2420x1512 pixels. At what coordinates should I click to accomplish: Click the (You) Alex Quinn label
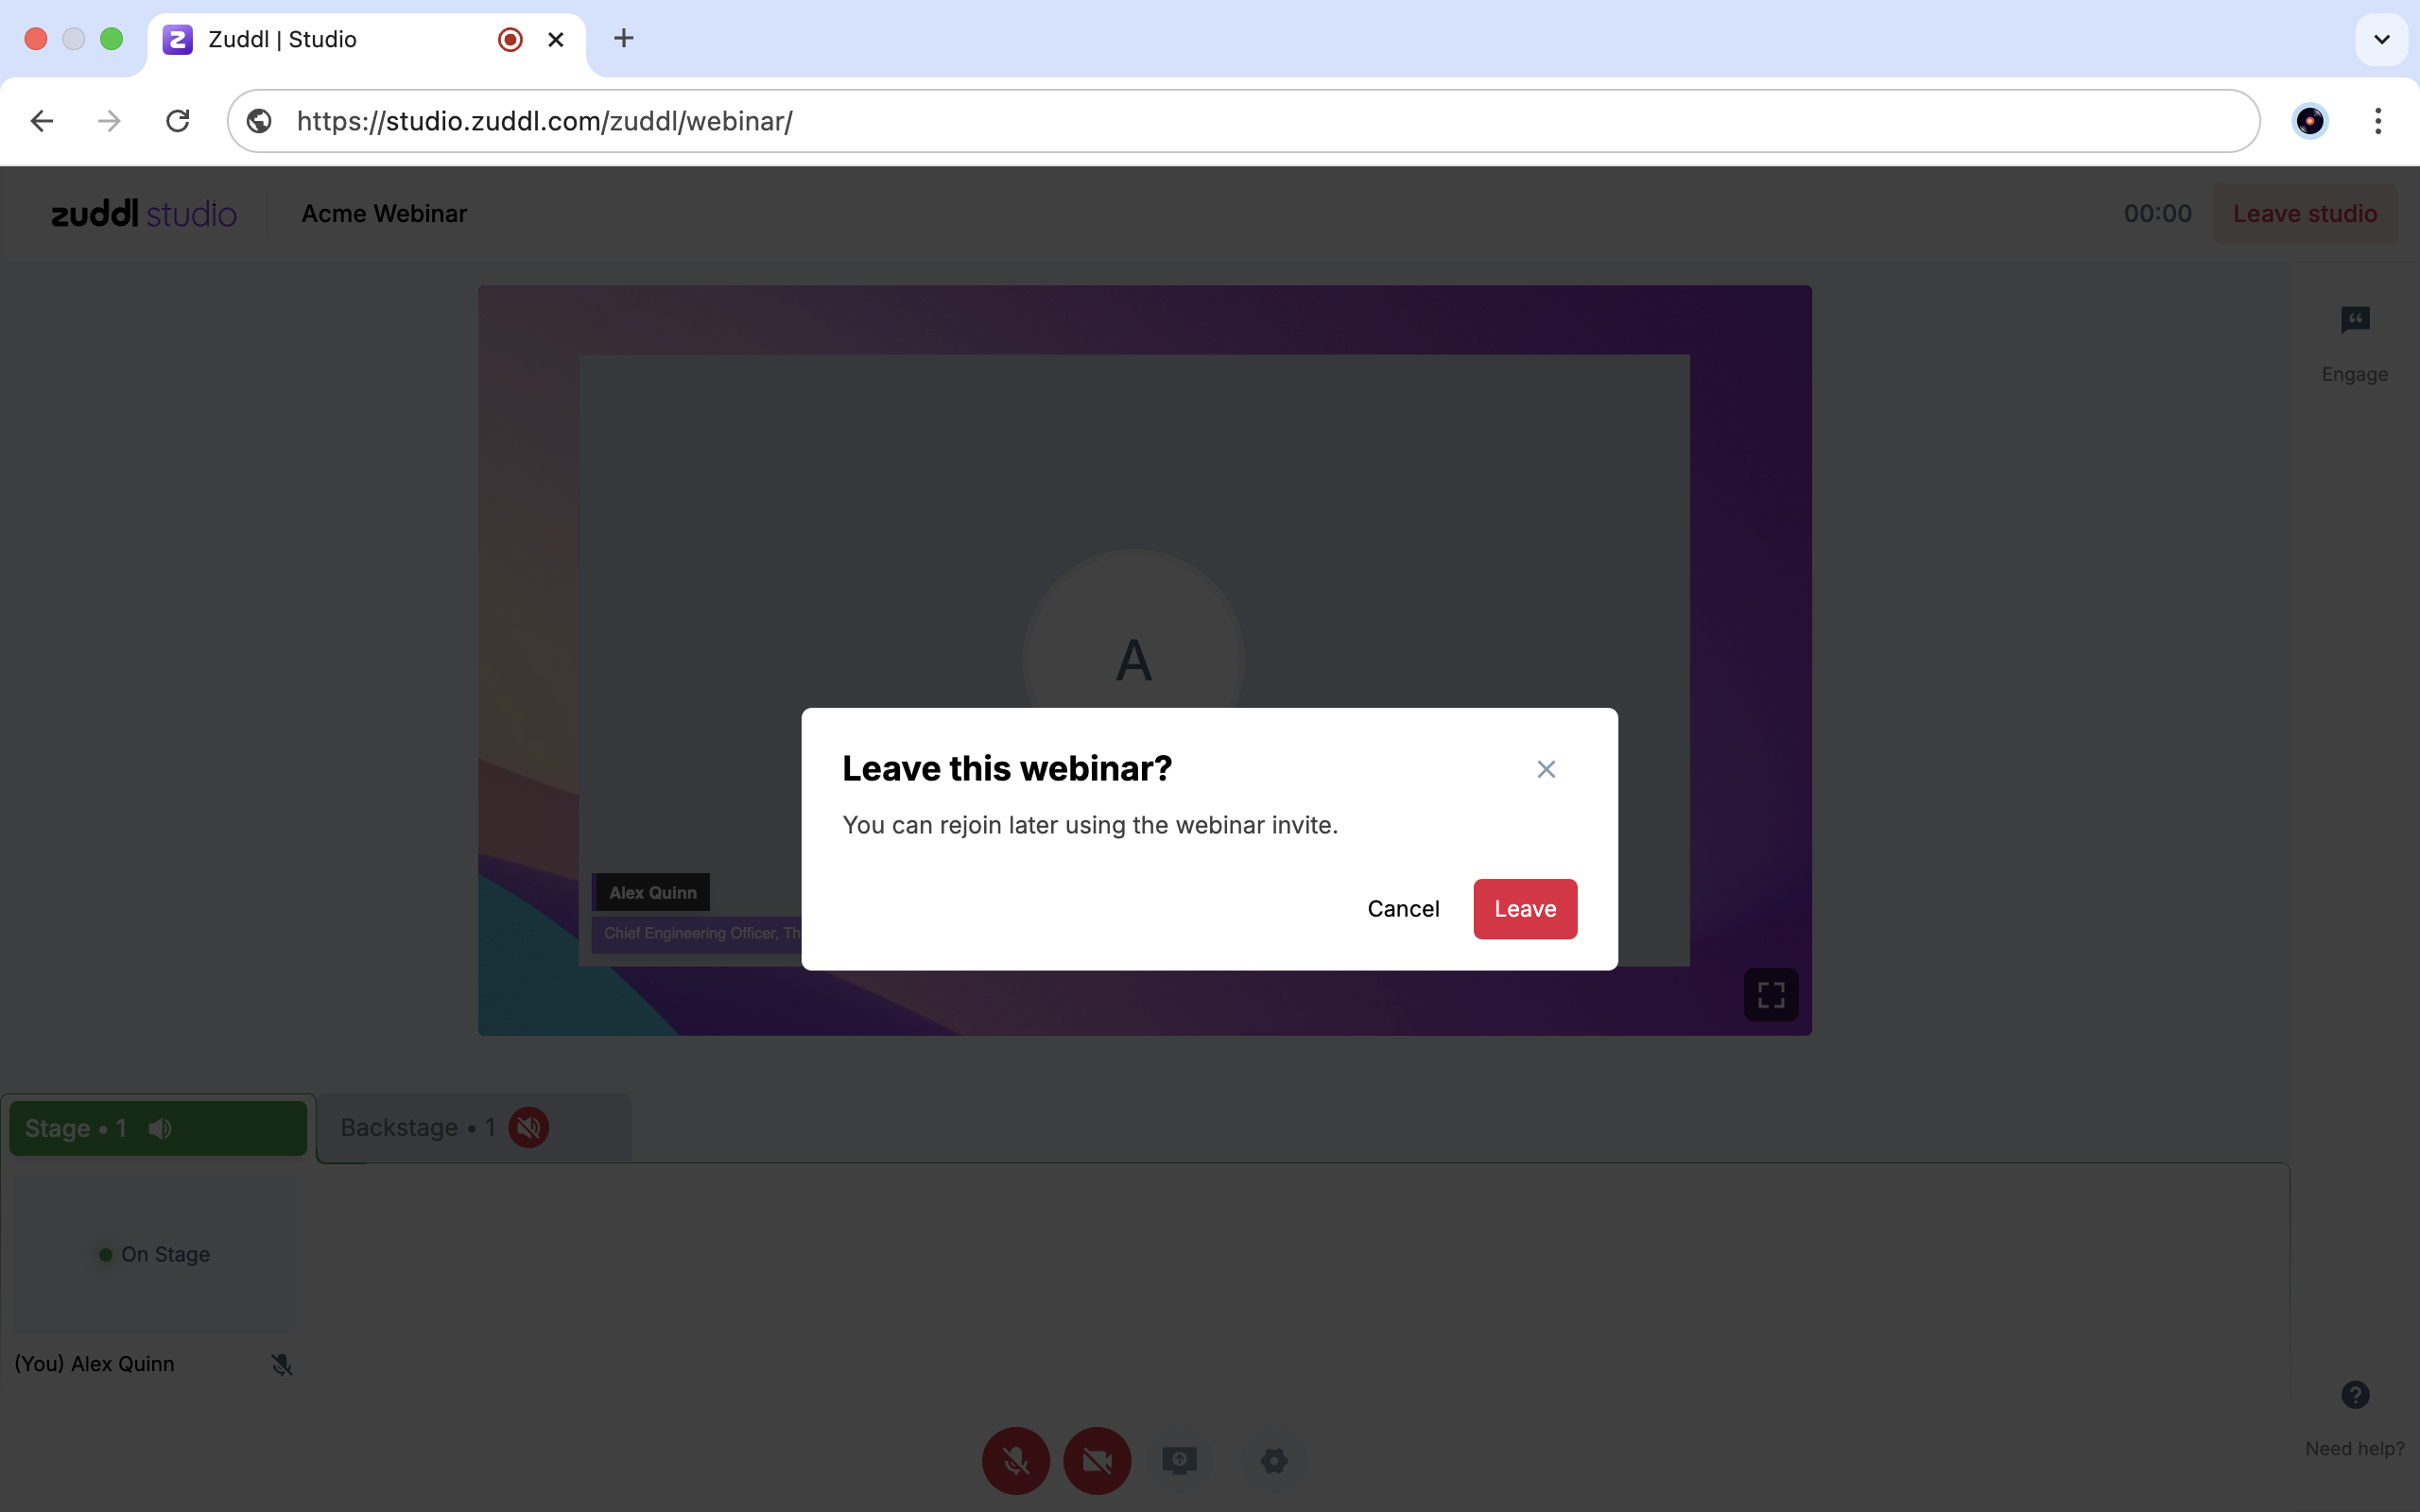tap(95, 1364)
